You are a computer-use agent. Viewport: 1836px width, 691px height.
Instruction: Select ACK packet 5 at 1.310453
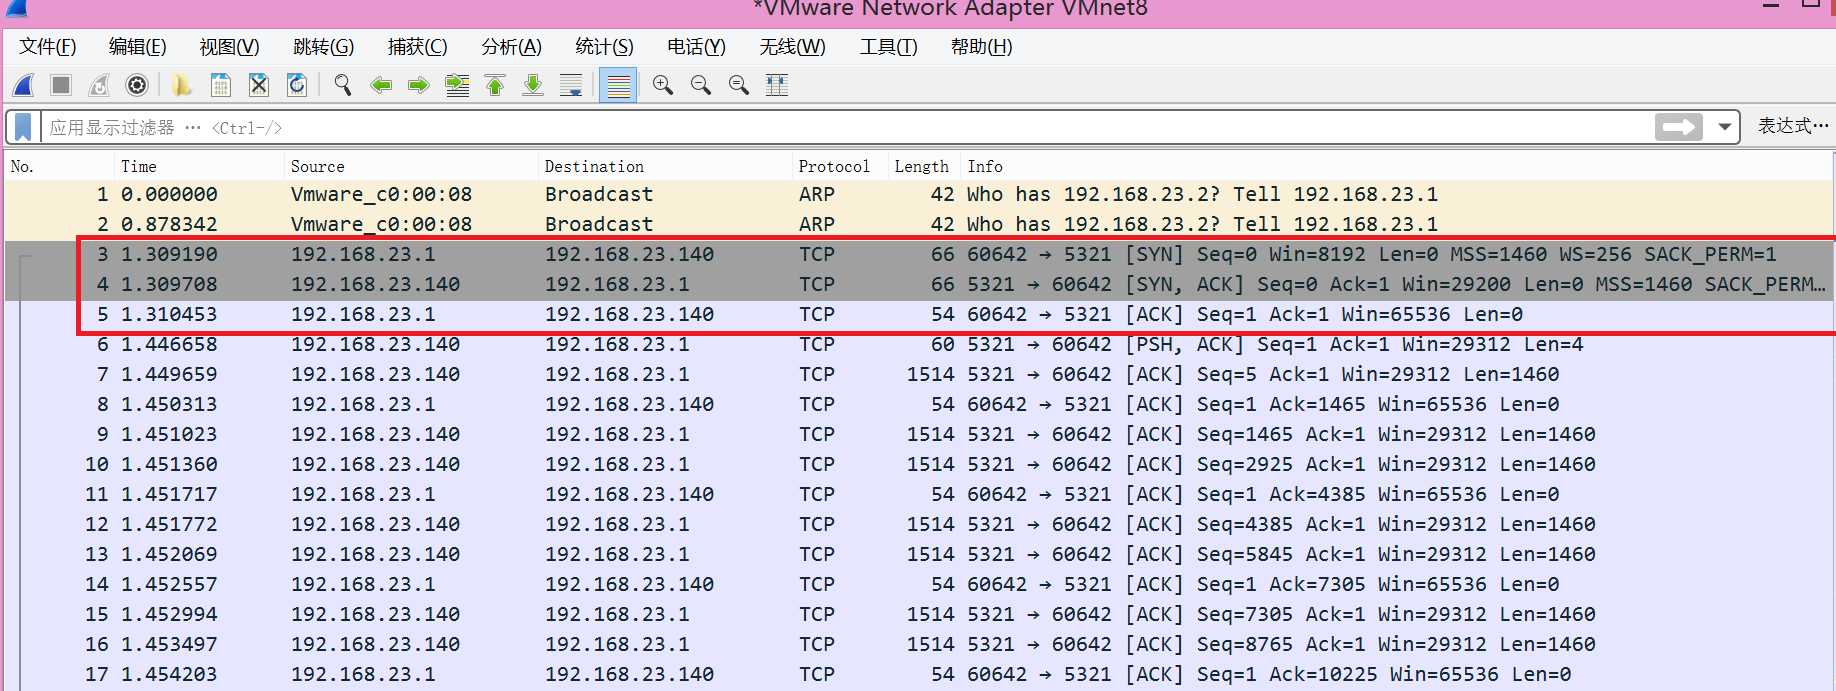tap(919, 314)
